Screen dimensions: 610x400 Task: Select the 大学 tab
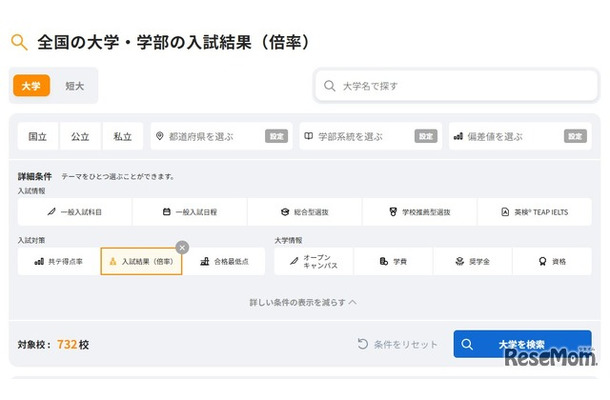32,86
